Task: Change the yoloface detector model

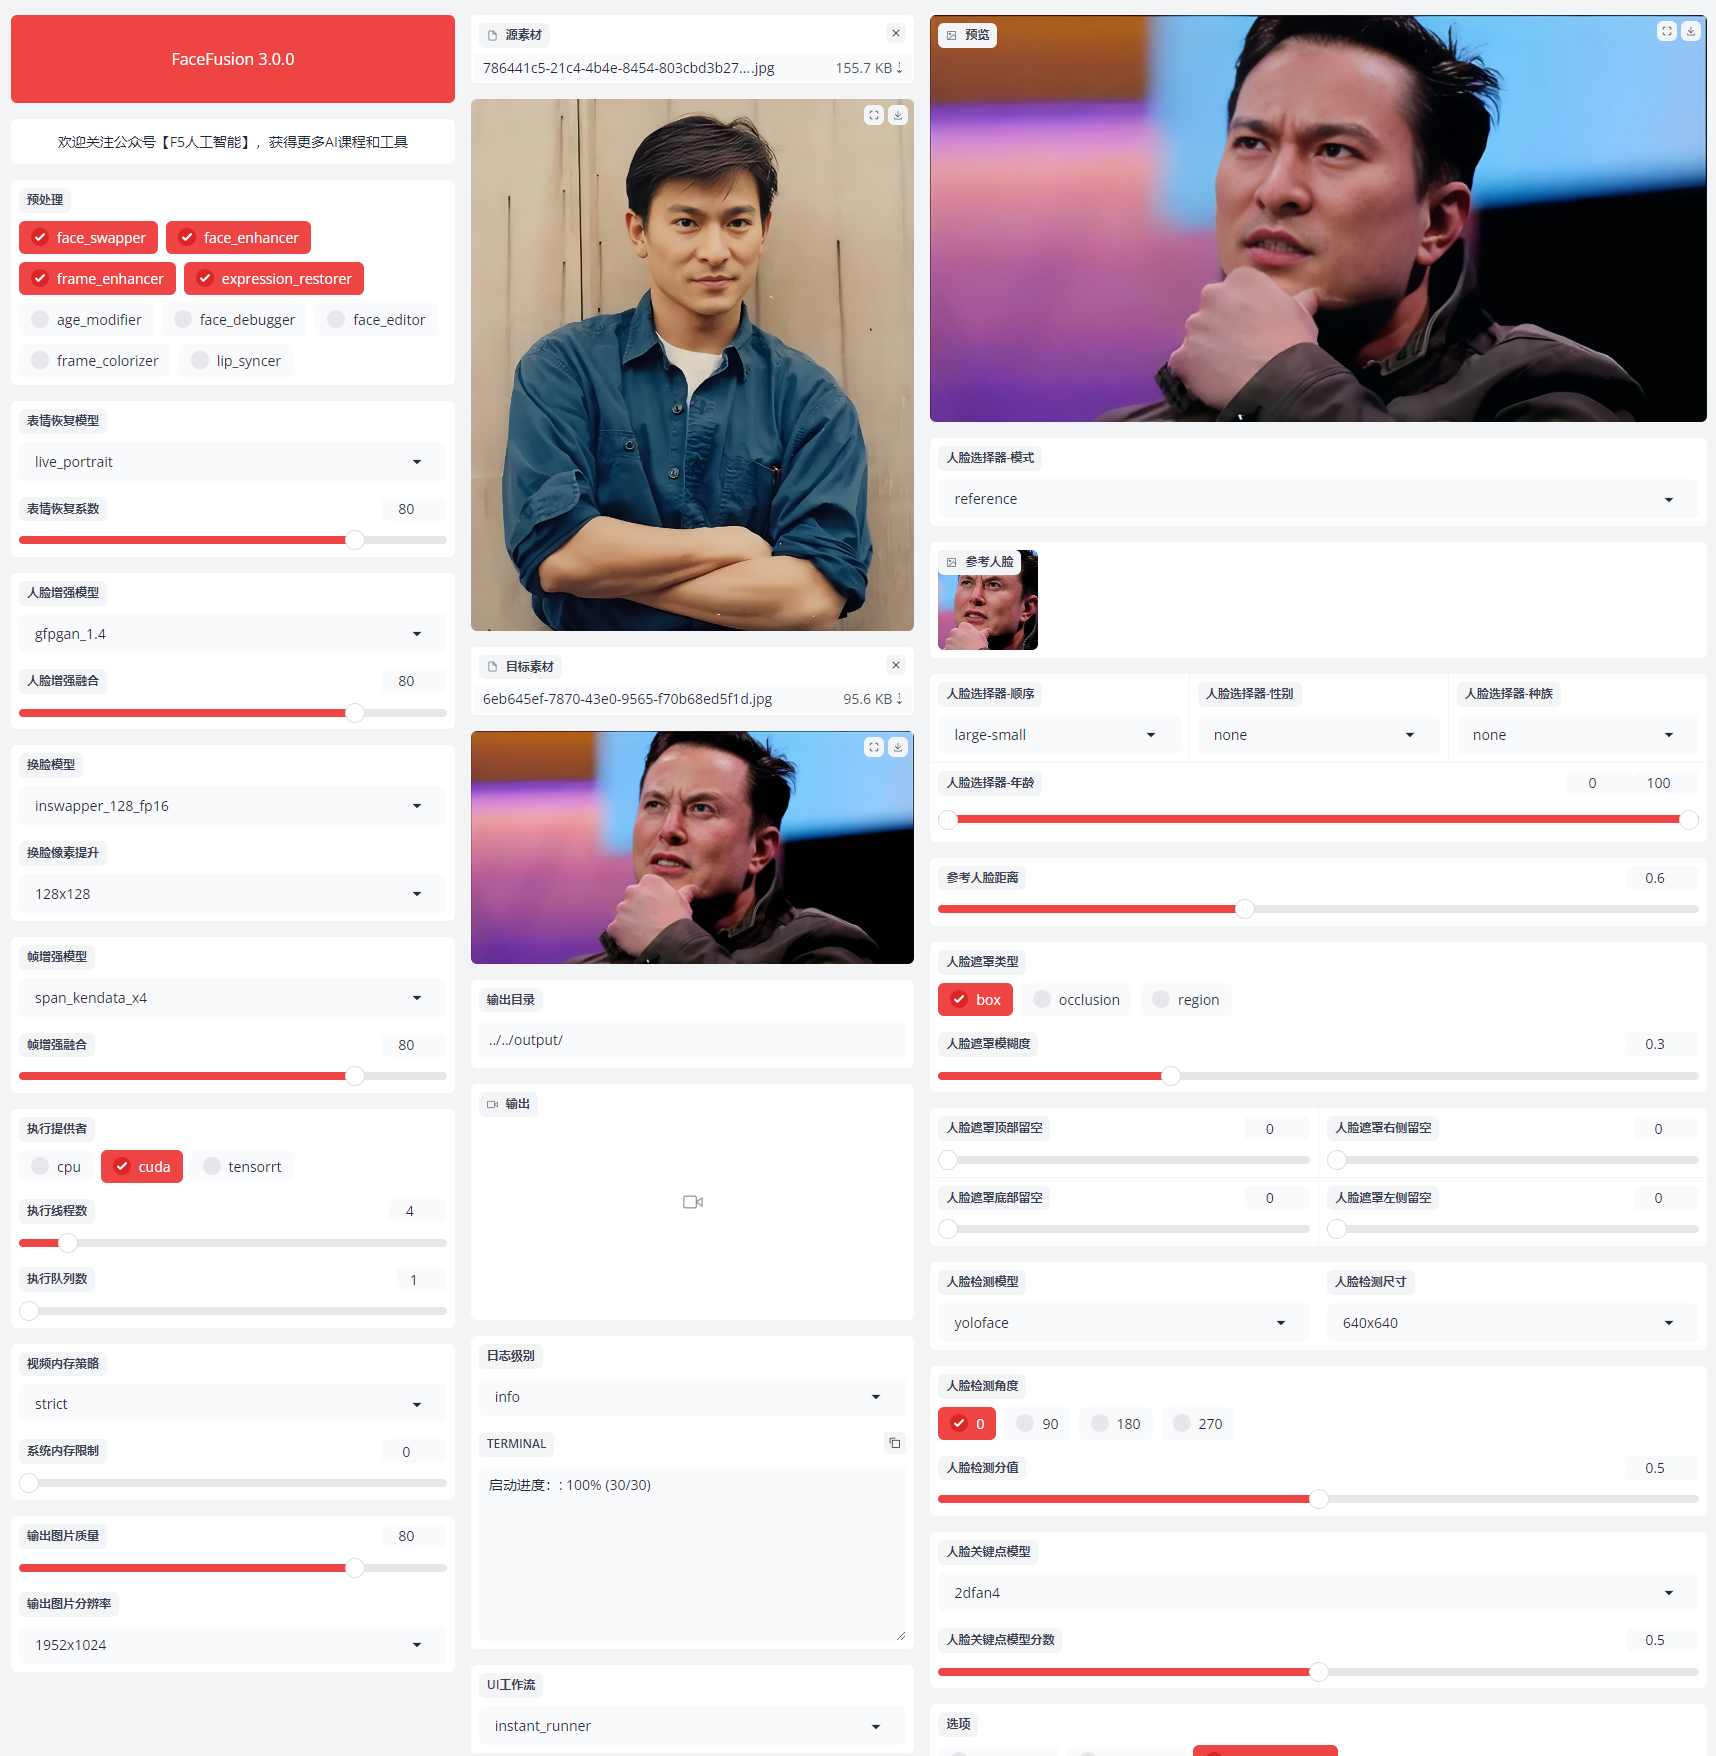Action: (x=1124, y=1323)
